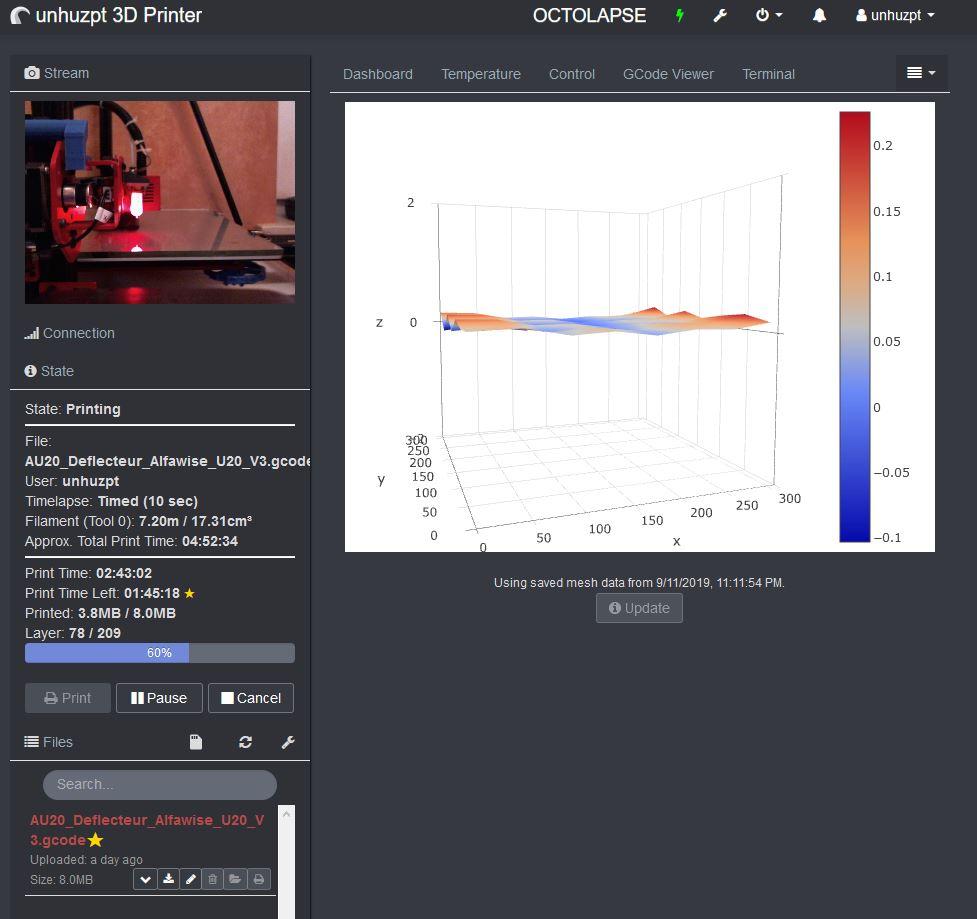Screen dimensions: 977x919
Task: Open file list options with the Files wrench icon
Action: (288, 742)
